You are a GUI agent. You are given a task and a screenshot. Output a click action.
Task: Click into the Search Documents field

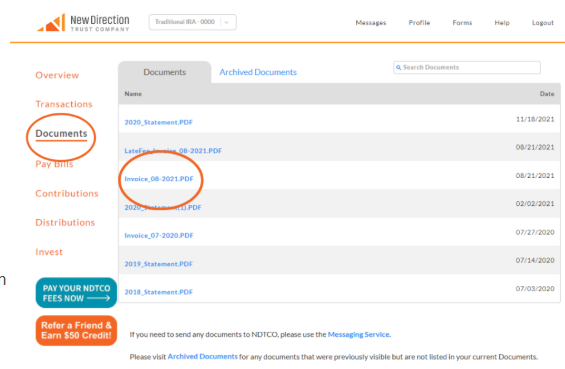pos(467,67)
